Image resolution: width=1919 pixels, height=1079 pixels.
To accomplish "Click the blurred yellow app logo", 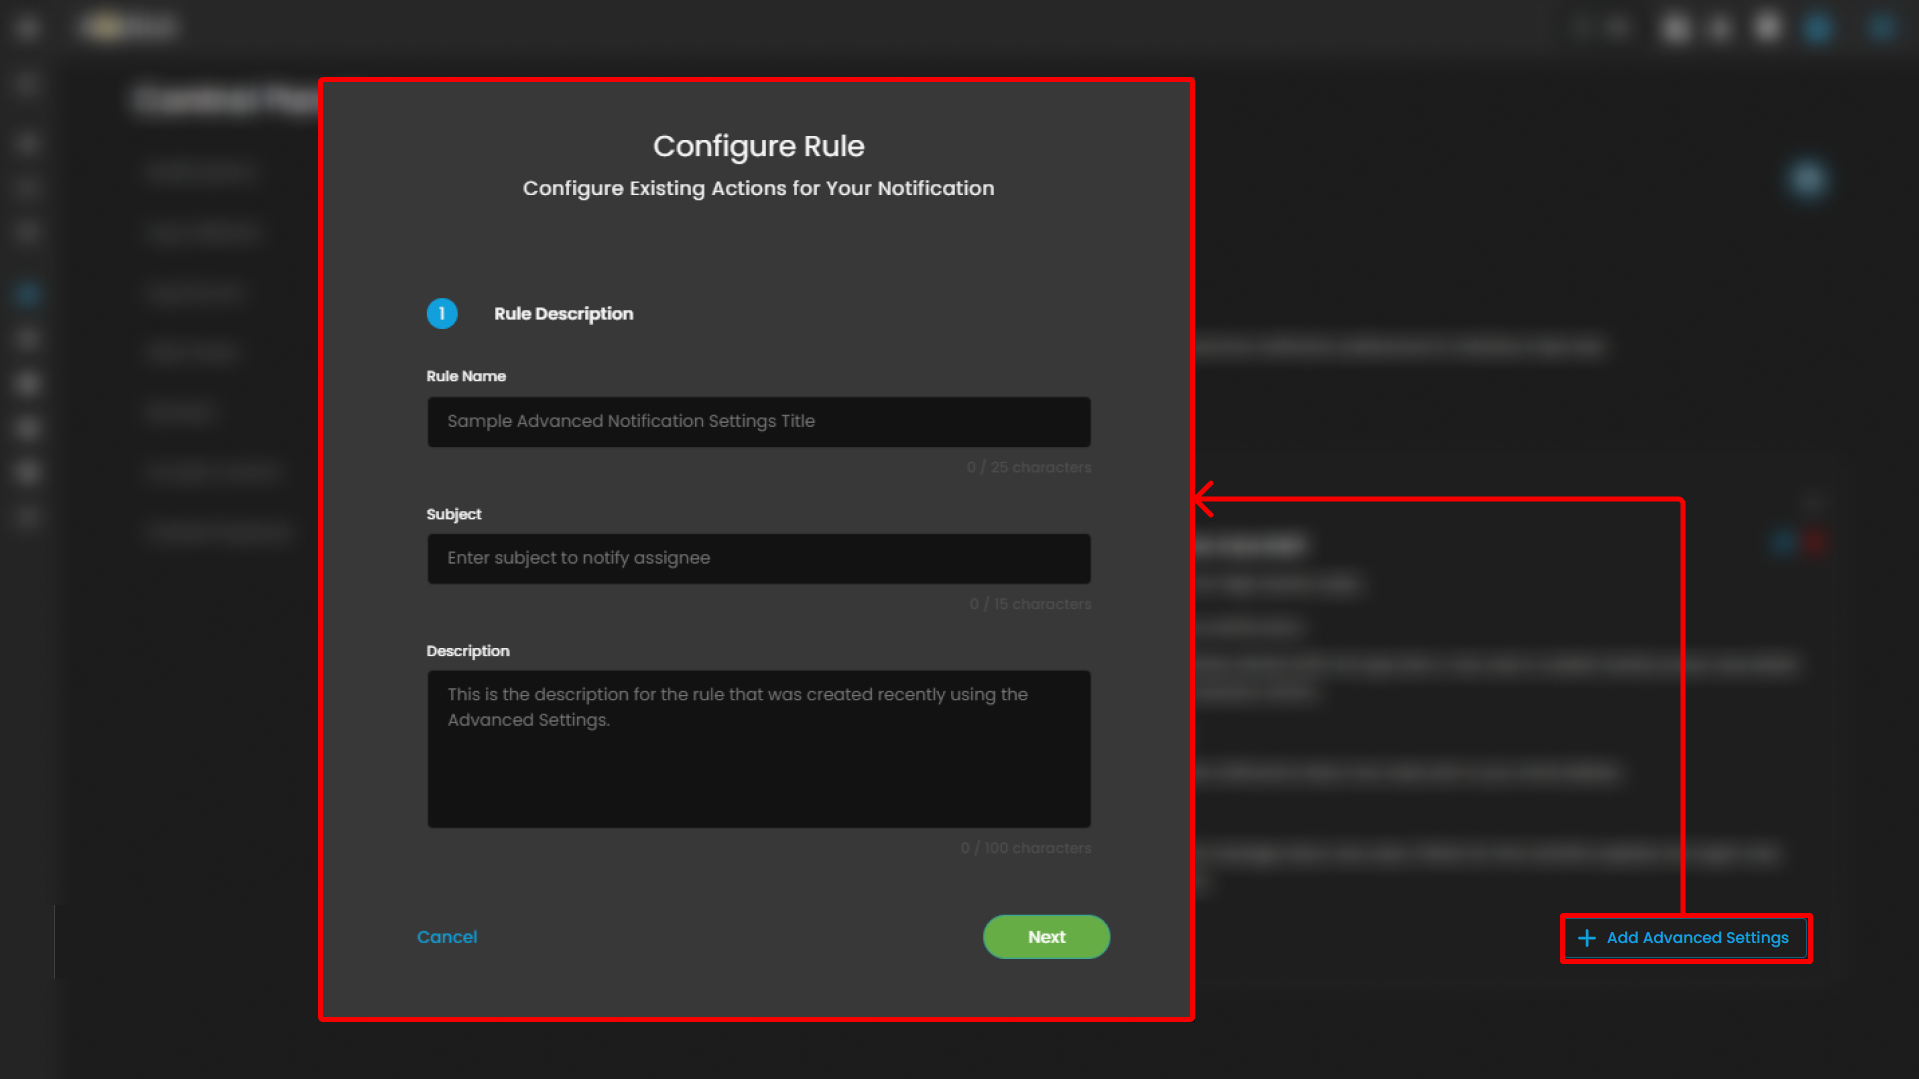I will [x=128, y=27].
